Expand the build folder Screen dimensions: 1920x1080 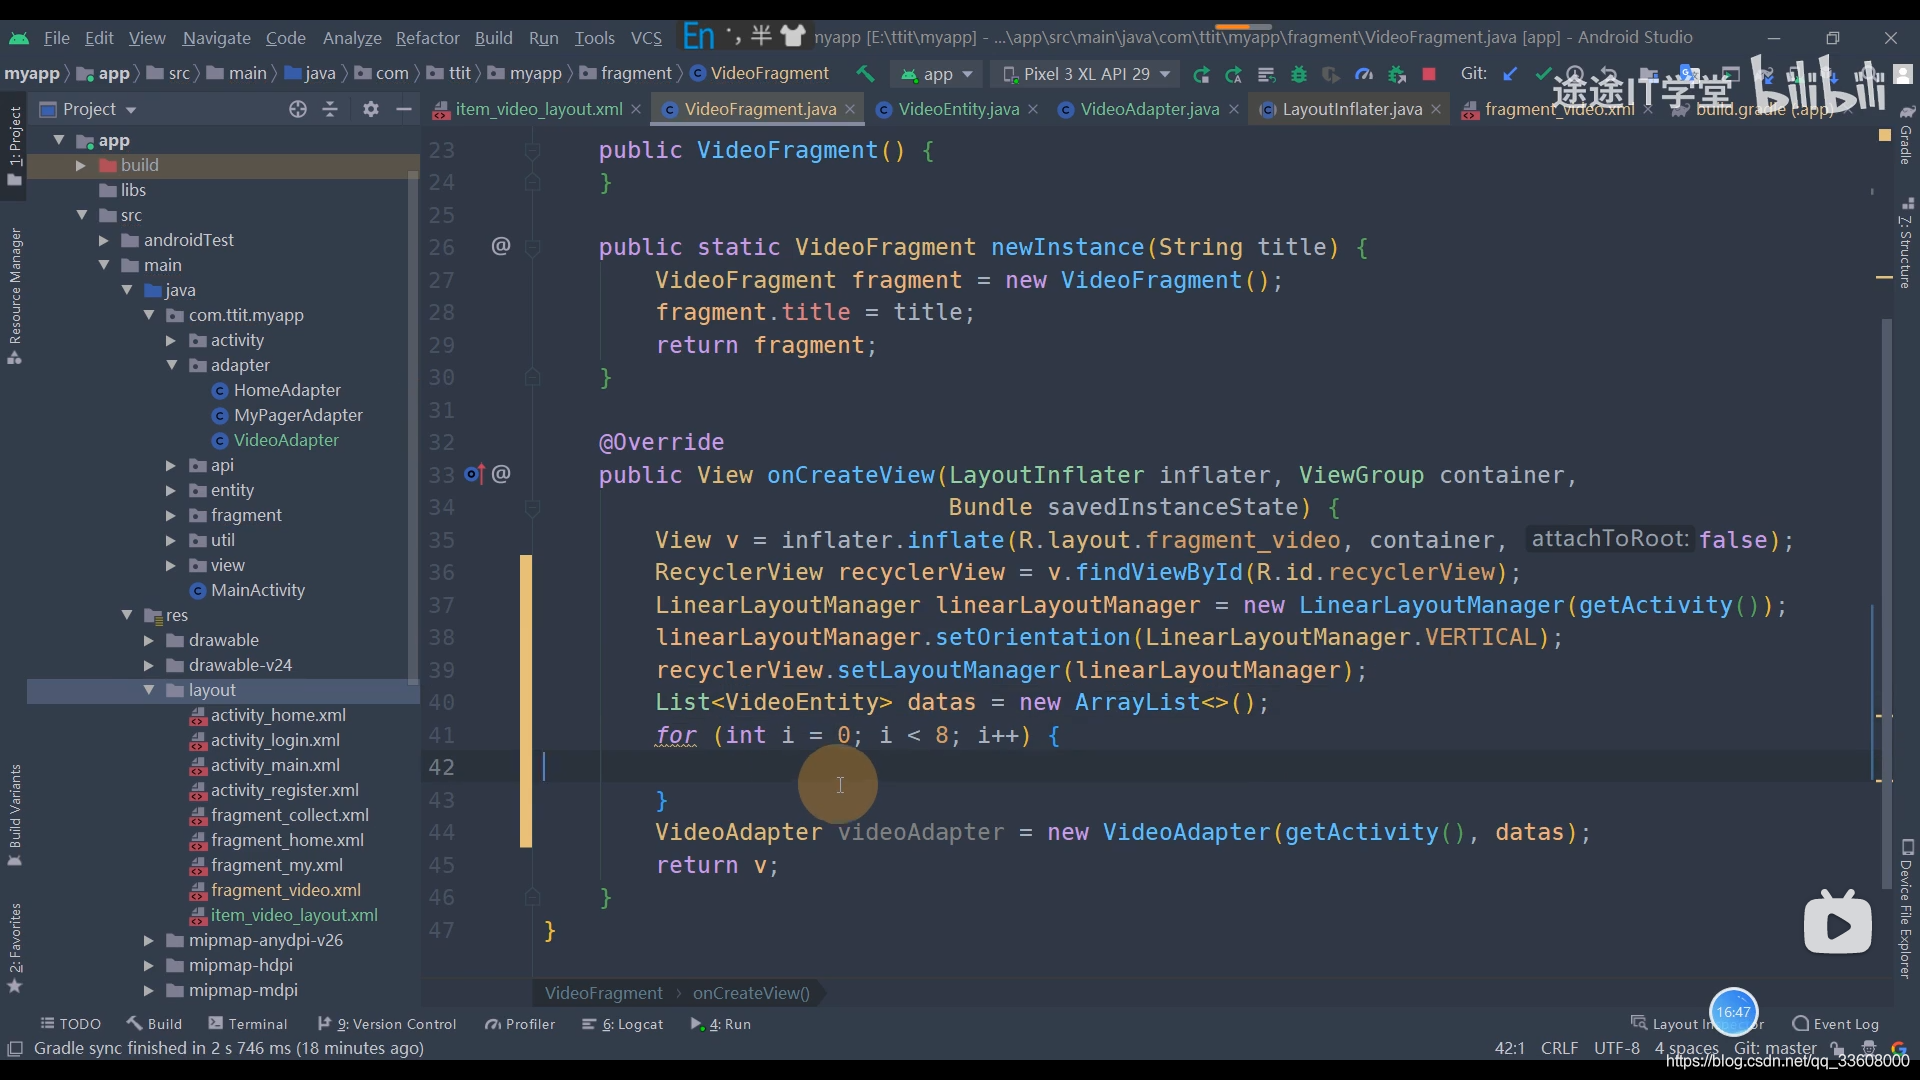[x=81, y=165]
